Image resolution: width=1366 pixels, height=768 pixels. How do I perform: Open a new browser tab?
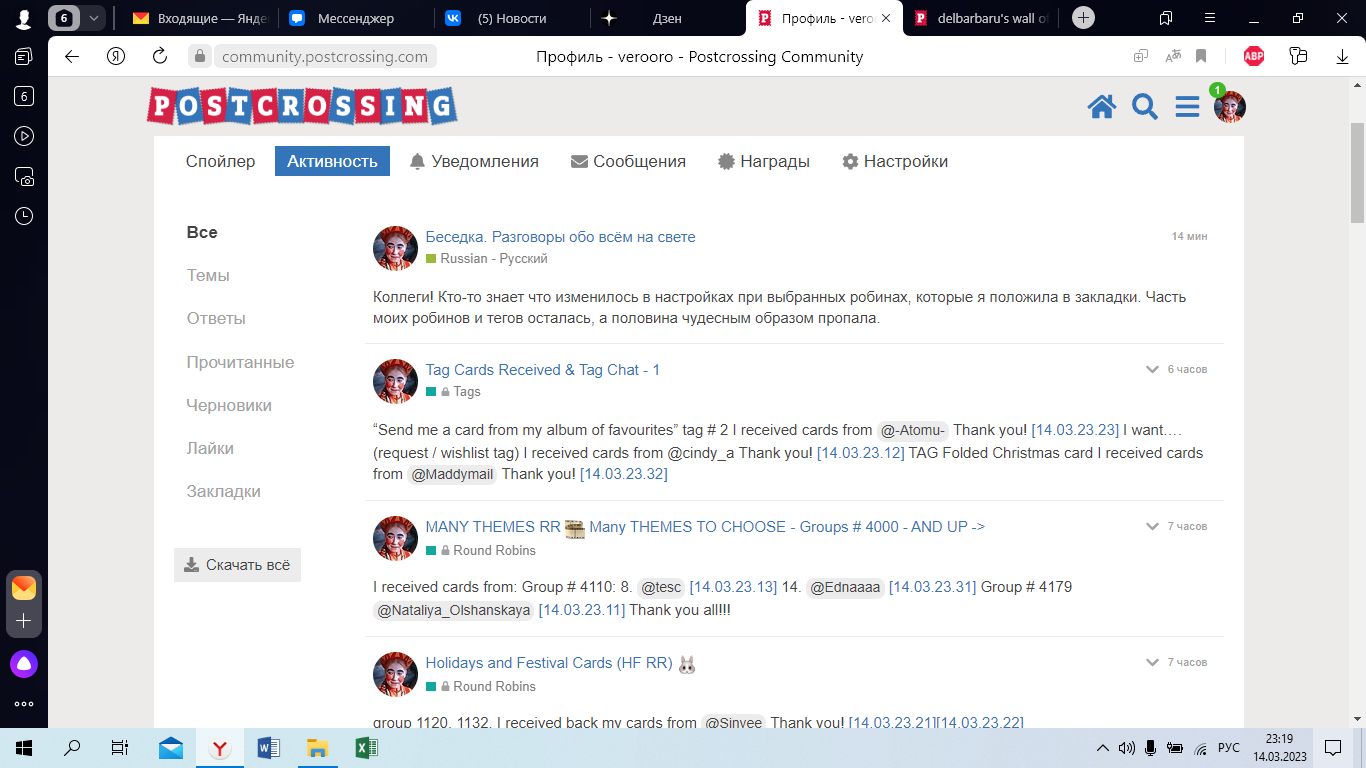point(1083,18)
